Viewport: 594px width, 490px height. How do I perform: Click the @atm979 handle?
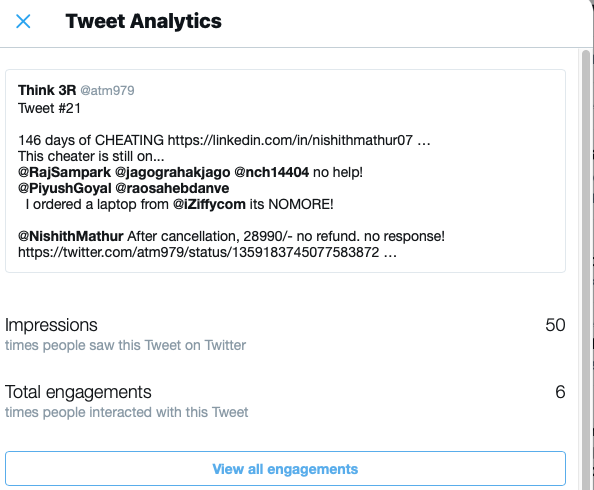[107, 91]
